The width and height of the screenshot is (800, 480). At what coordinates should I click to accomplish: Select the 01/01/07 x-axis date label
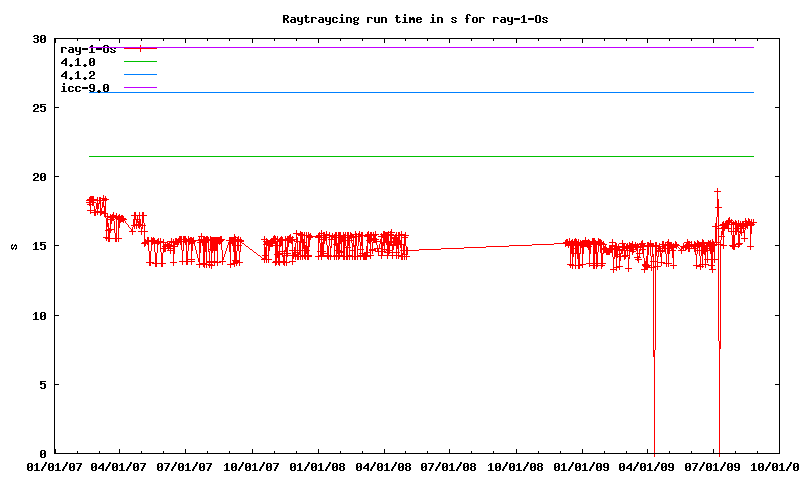point(54,466)
